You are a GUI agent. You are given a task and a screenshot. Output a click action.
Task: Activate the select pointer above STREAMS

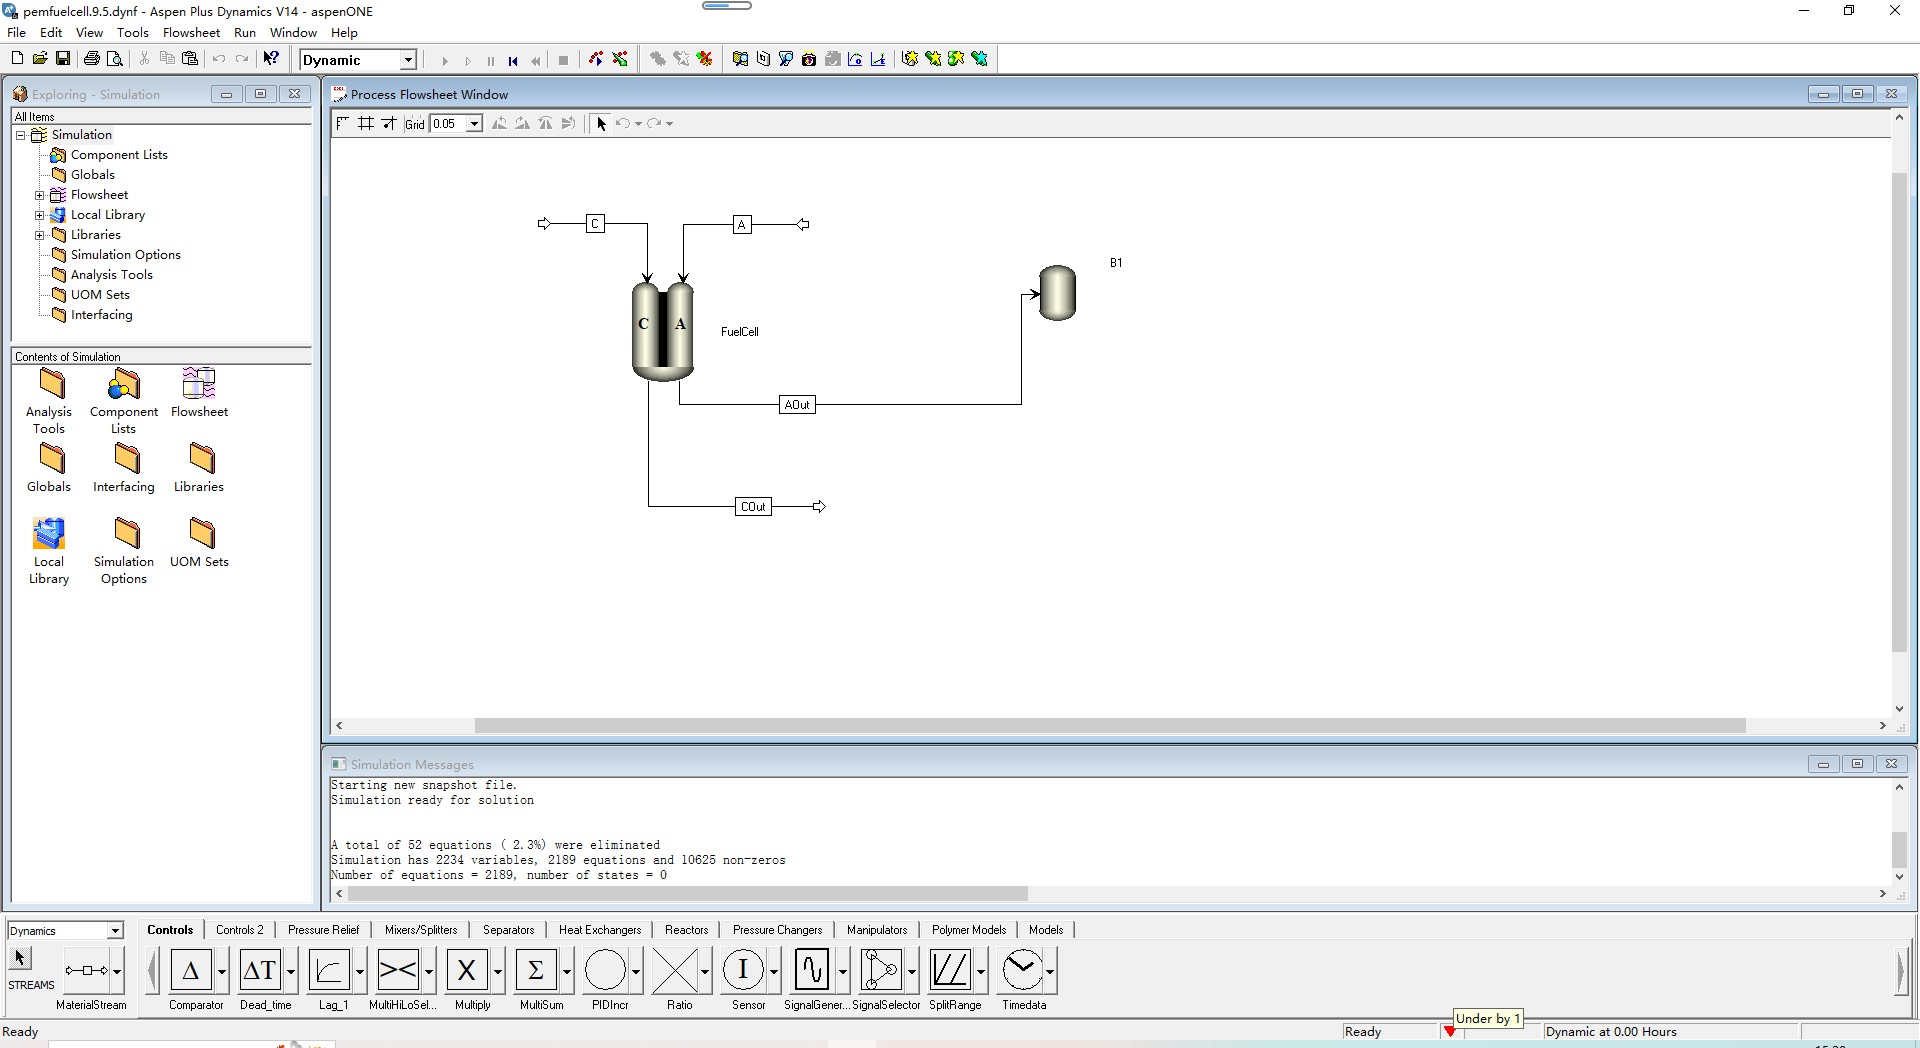pos(20,958)
